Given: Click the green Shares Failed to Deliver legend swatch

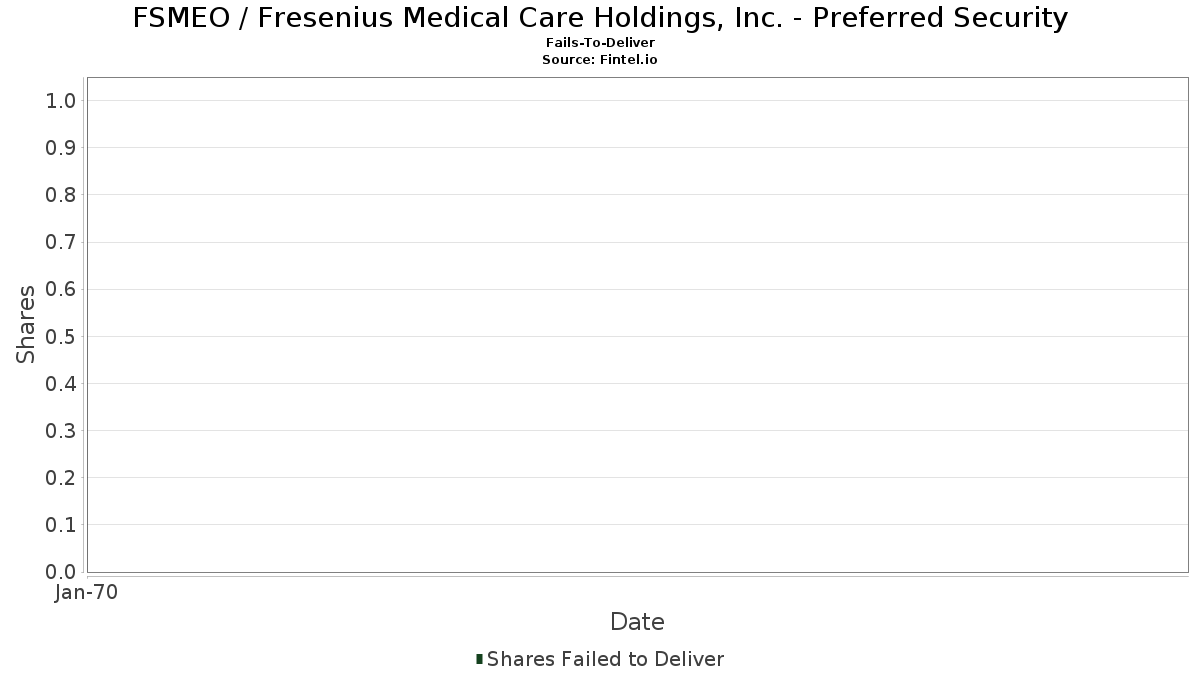Looking at the screenshot, I should 480,659.
